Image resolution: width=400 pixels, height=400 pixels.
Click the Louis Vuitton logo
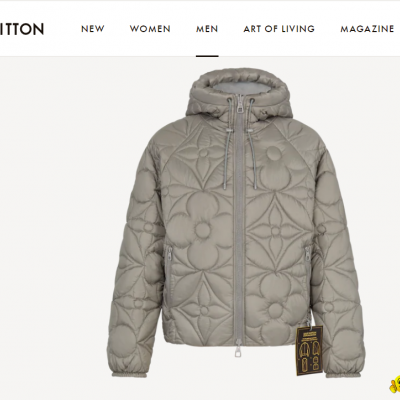click(22, 29)
